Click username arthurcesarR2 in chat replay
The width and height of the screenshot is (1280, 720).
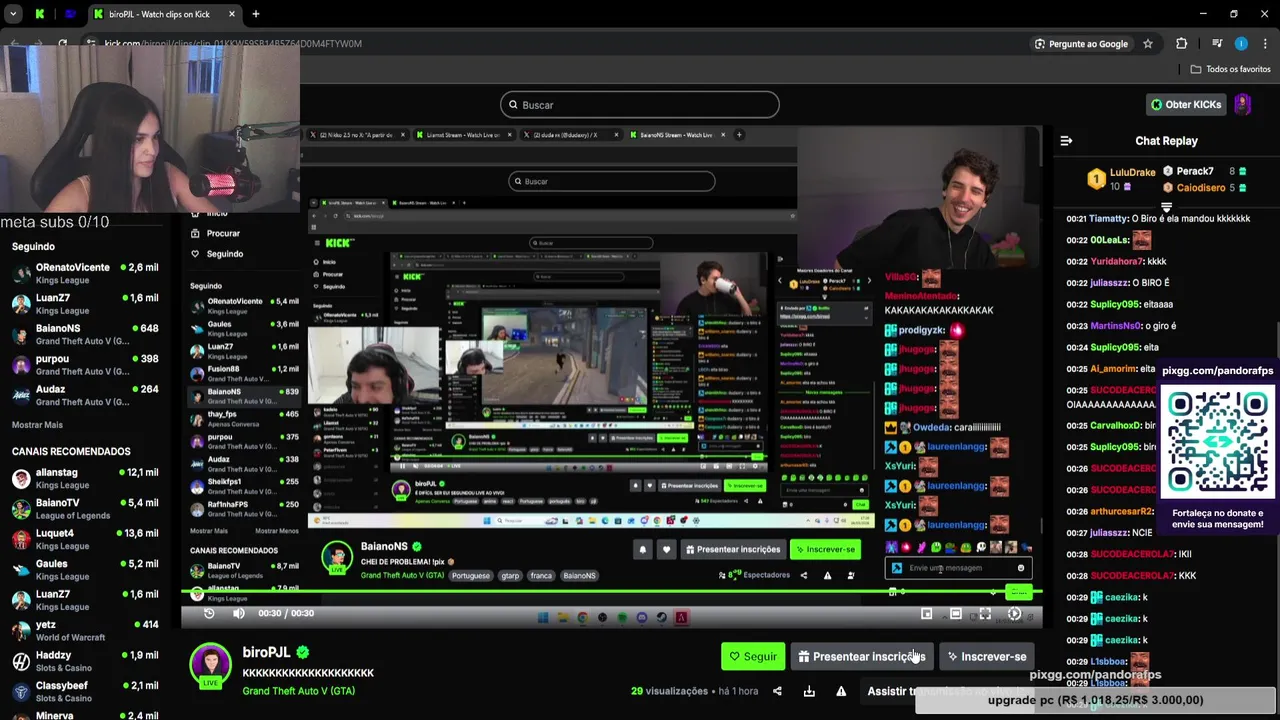pyautogui.click(x=1121, y=511)
